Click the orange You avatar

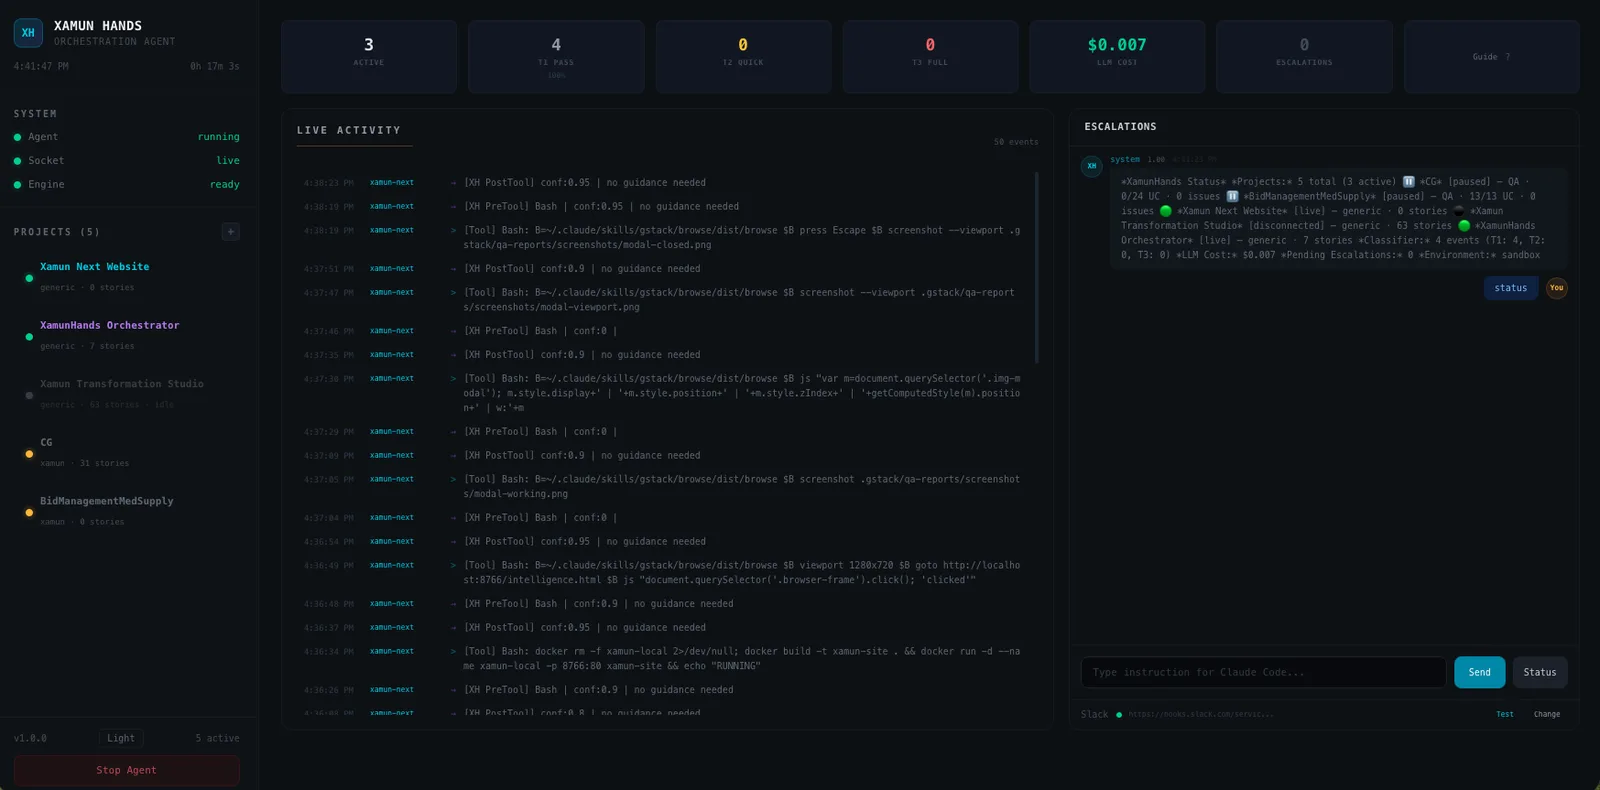[1557, 288]
